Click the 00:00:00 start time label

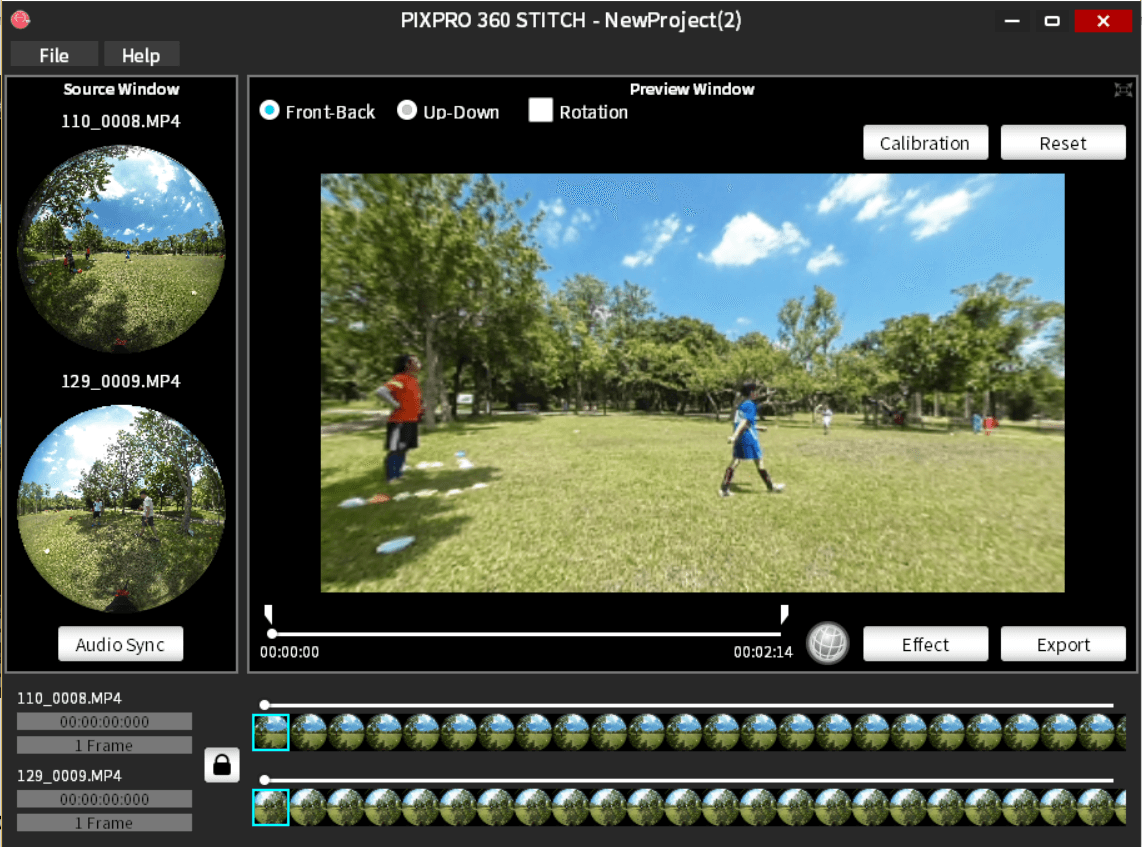[x=289, y=652]
